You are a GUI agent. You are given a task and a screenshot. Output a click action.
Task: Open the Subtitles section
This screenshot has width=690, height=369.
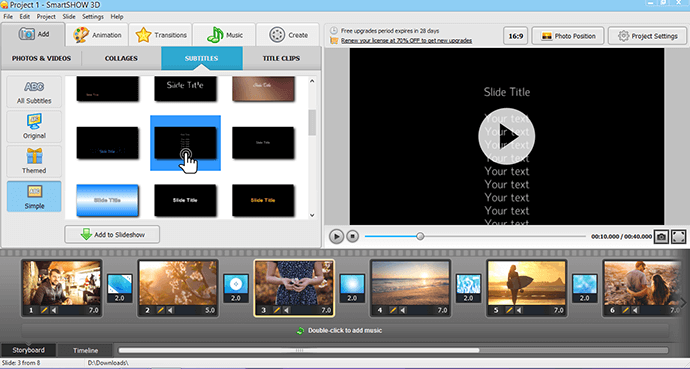point(202,58)
